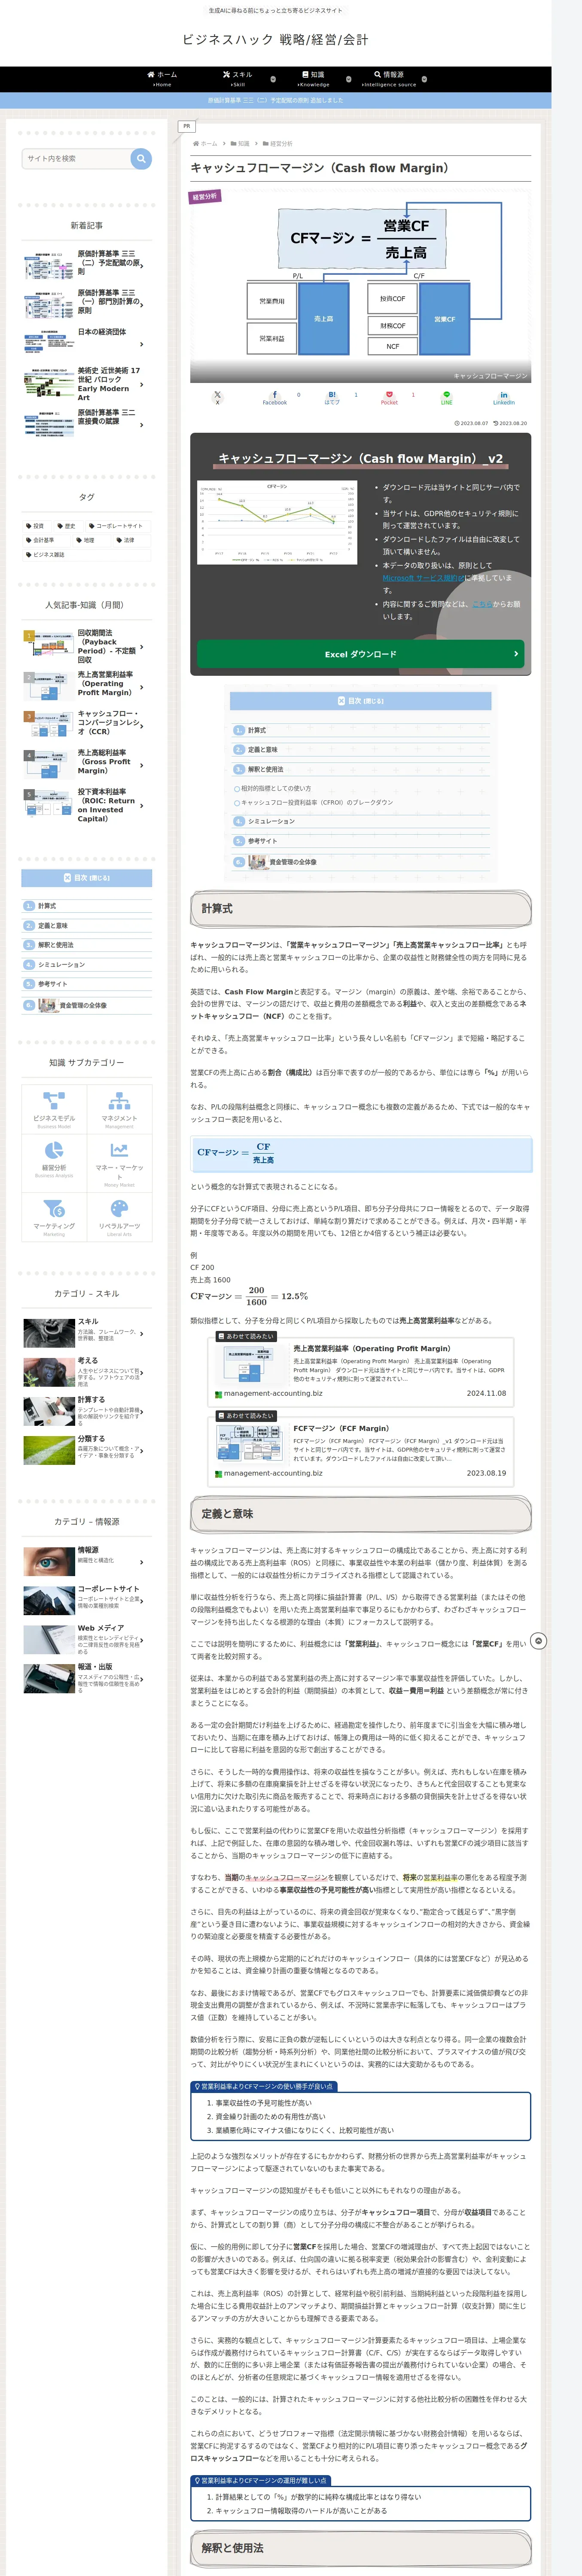Go to 資金管理の全体像 in the sidebar 目次
Screen dimensions: 582x2576
(x=83, y=1005)
